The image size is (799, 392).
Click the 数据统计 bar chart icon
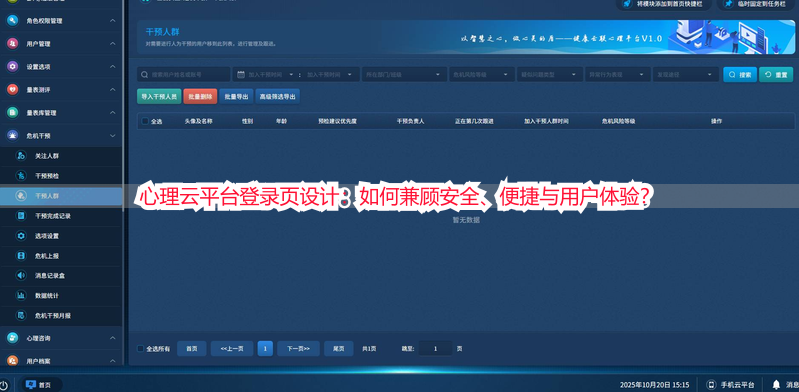pos(21,295)
